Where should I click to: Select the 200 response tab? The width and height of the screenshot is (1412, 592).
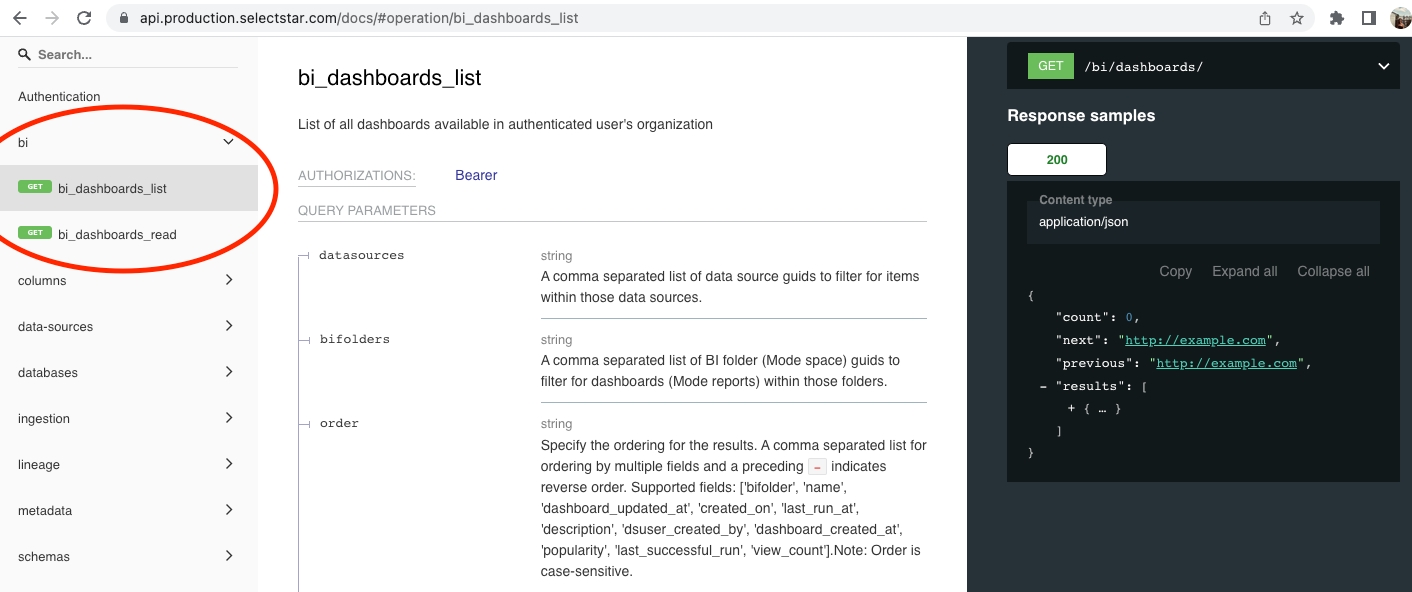coord(1056,160)
